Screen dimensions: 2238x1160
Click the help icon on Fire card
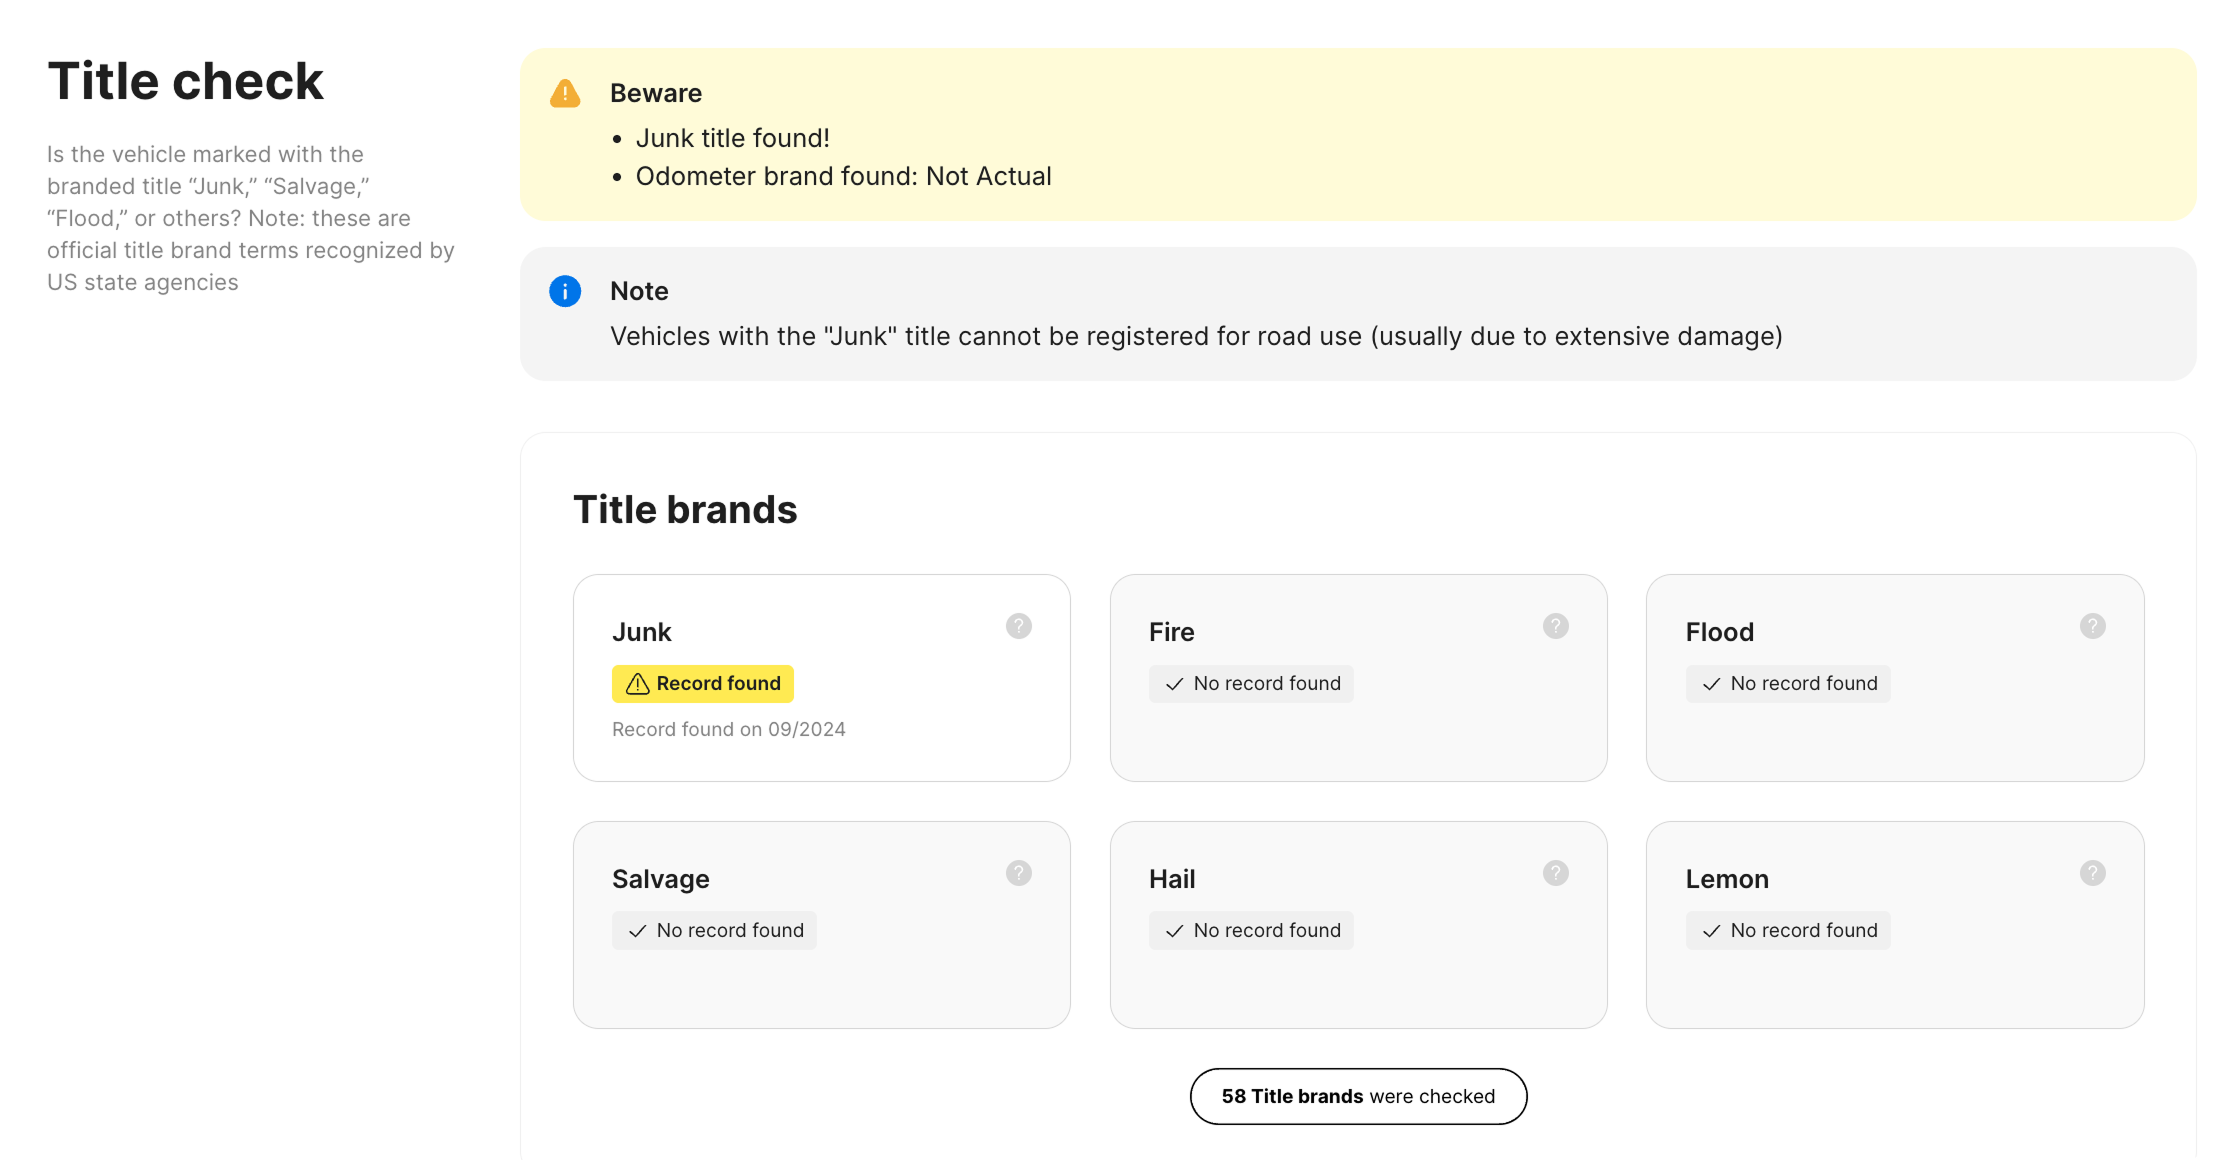point(1555,626)
